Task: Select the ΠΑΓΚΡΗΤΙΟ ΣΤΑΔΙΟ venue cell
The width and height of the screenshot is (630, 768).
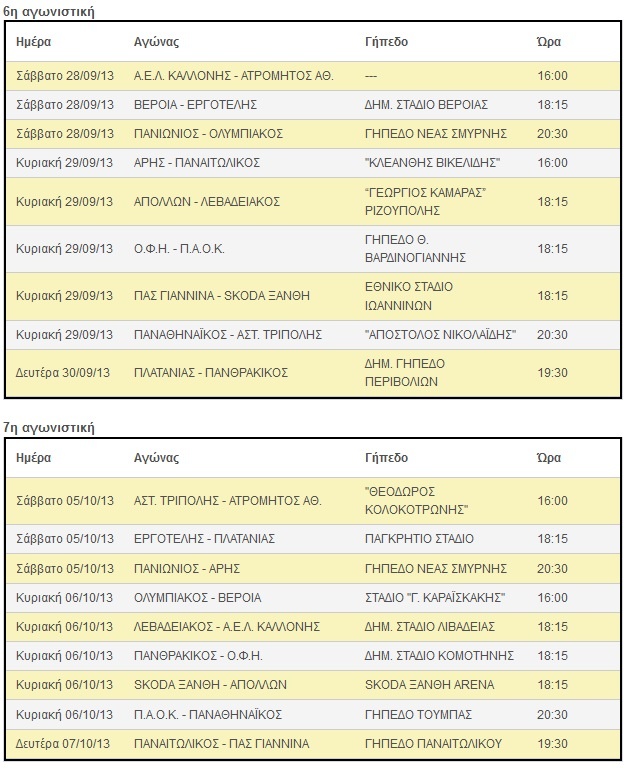Action: coord(419,539)
